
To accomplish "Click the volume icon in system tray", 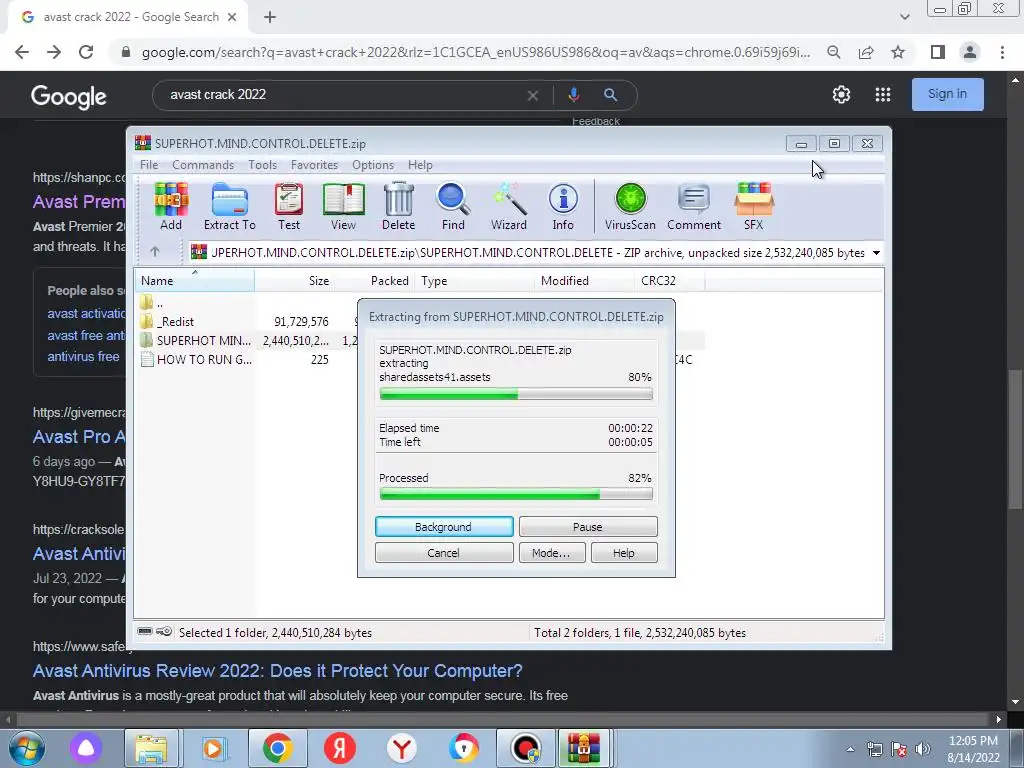I will (x=922, y=749).
